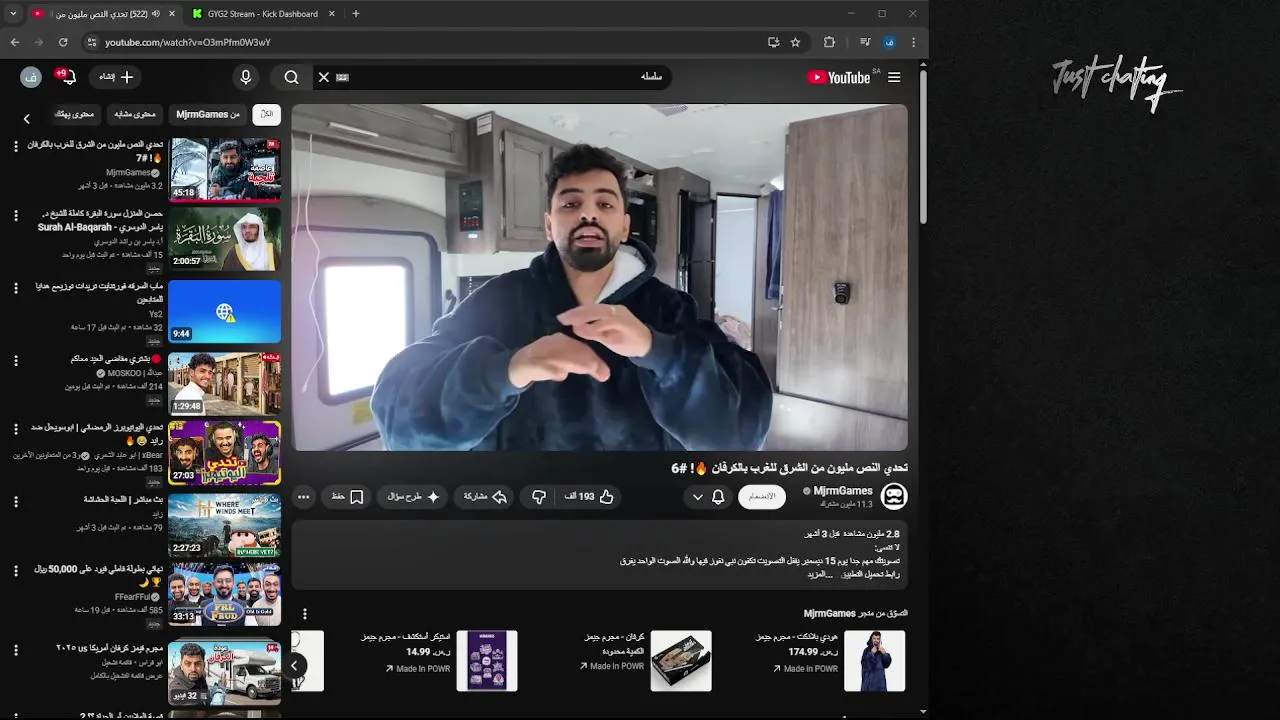This screenshot has height=720, width=1280.
Task: Like the video (193 ألف)
Action: 589,496
